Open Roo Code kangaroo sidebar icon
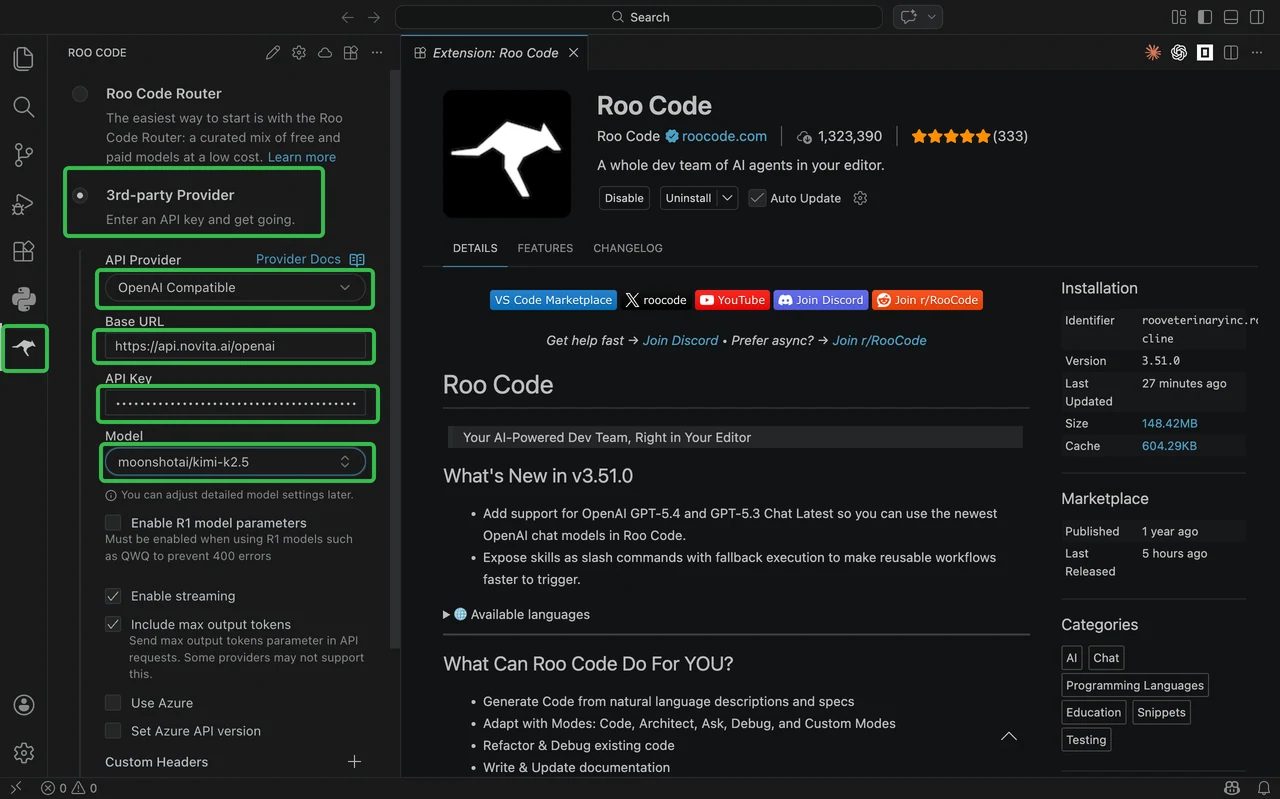This screenshot has height=799, width=1280. (x=24, y=348)
